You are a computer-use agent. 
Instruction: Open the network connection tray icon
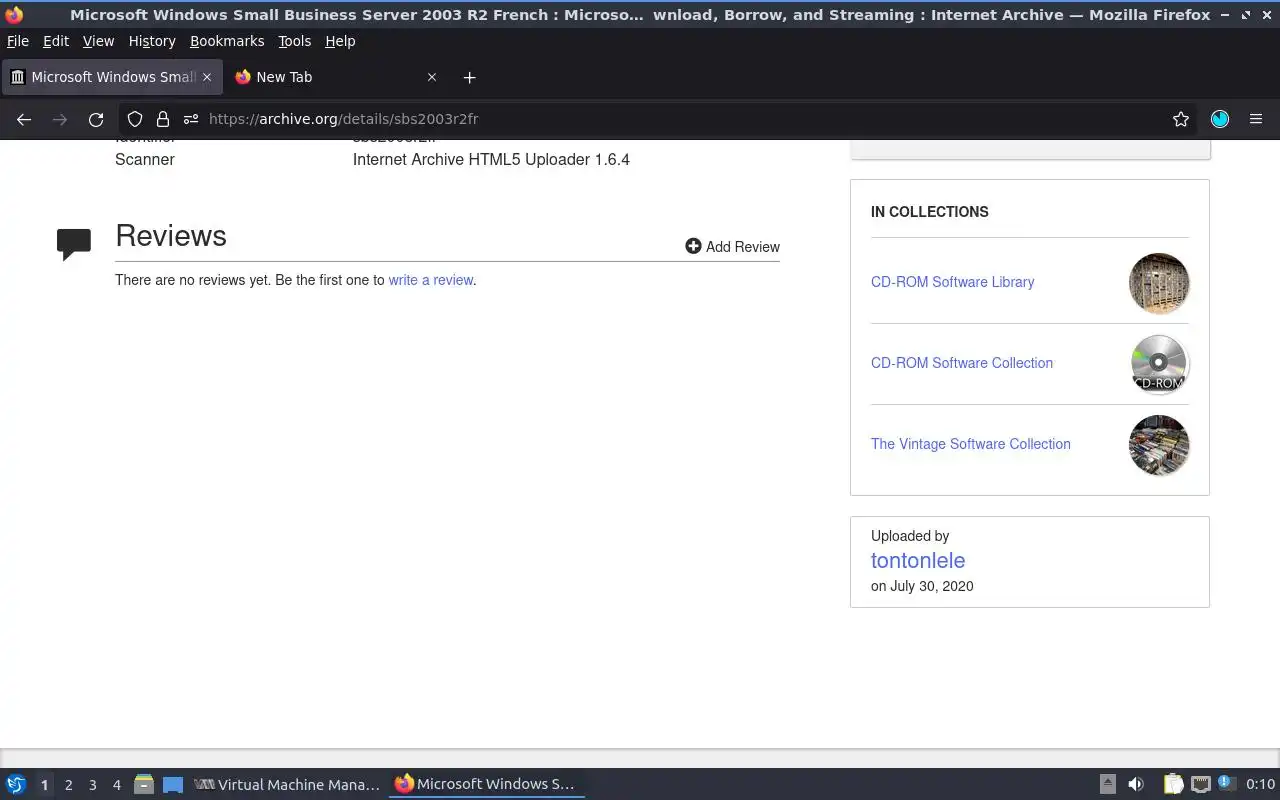pyautogui.click(x=1201, y=784)
